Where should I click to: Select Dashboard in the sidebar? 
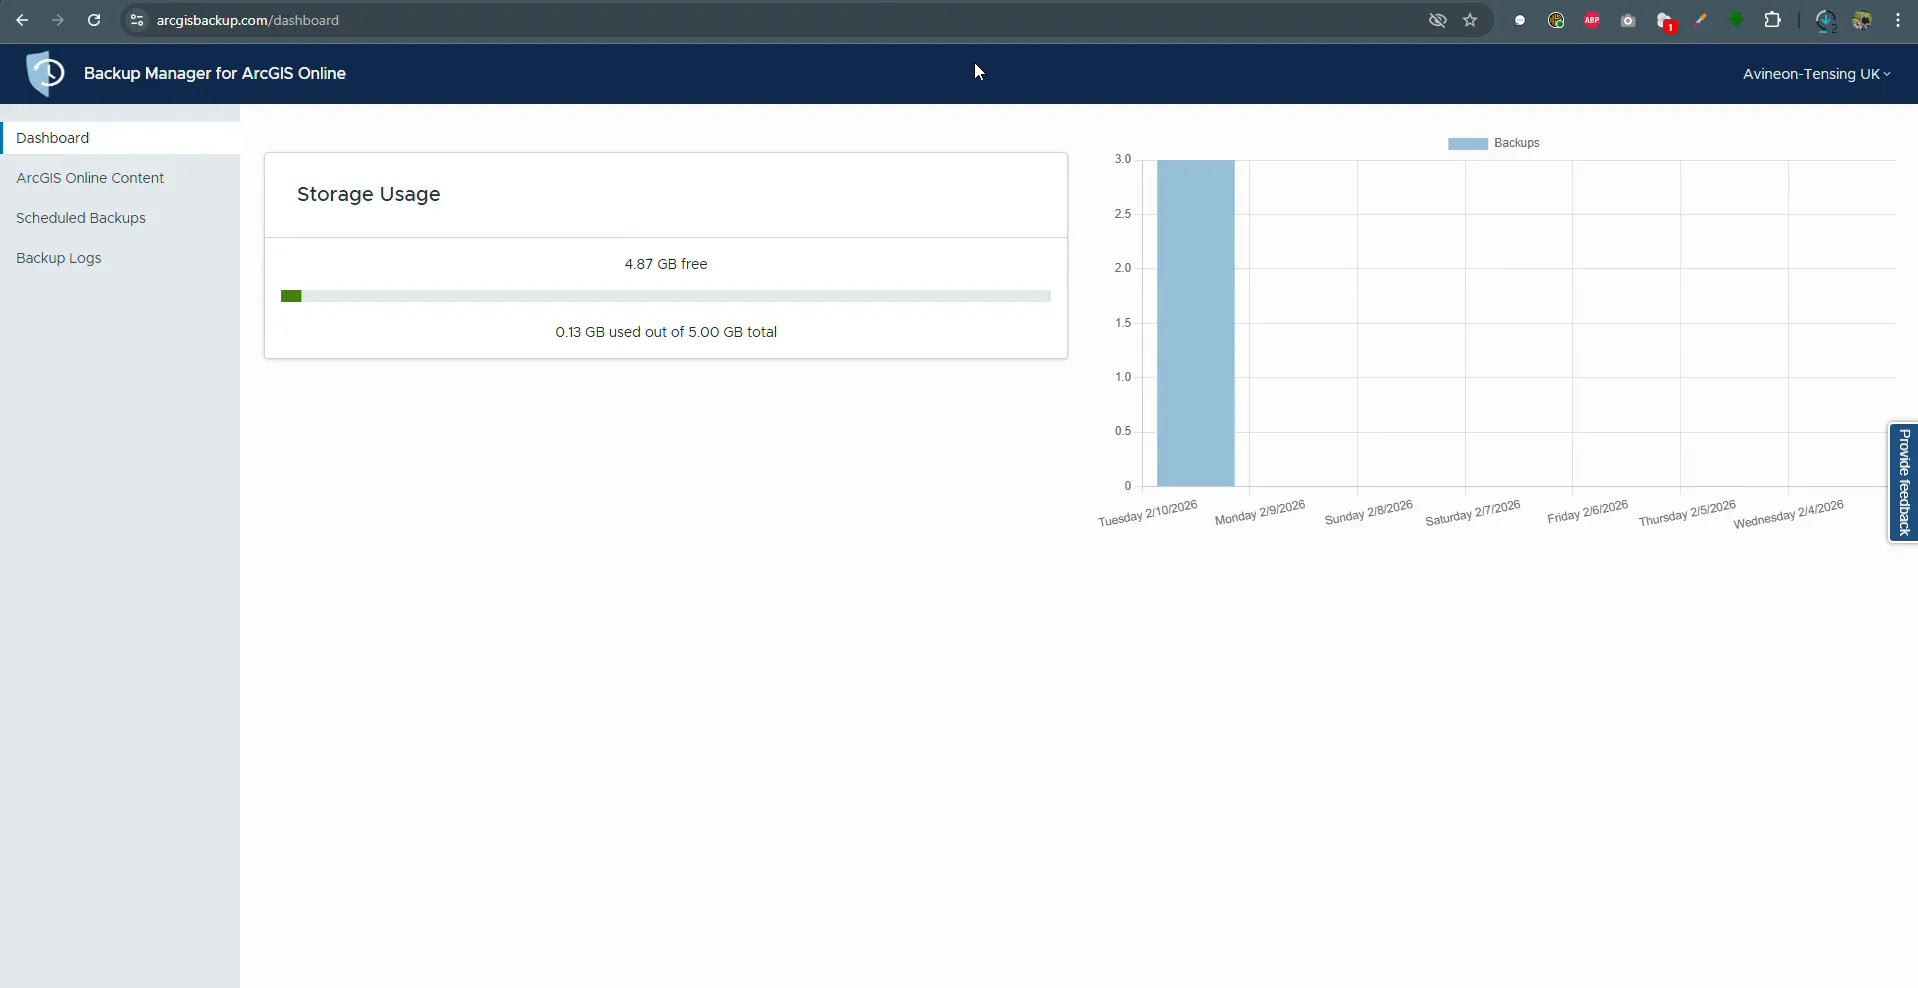pyautogui.click(x=120, y=138)
